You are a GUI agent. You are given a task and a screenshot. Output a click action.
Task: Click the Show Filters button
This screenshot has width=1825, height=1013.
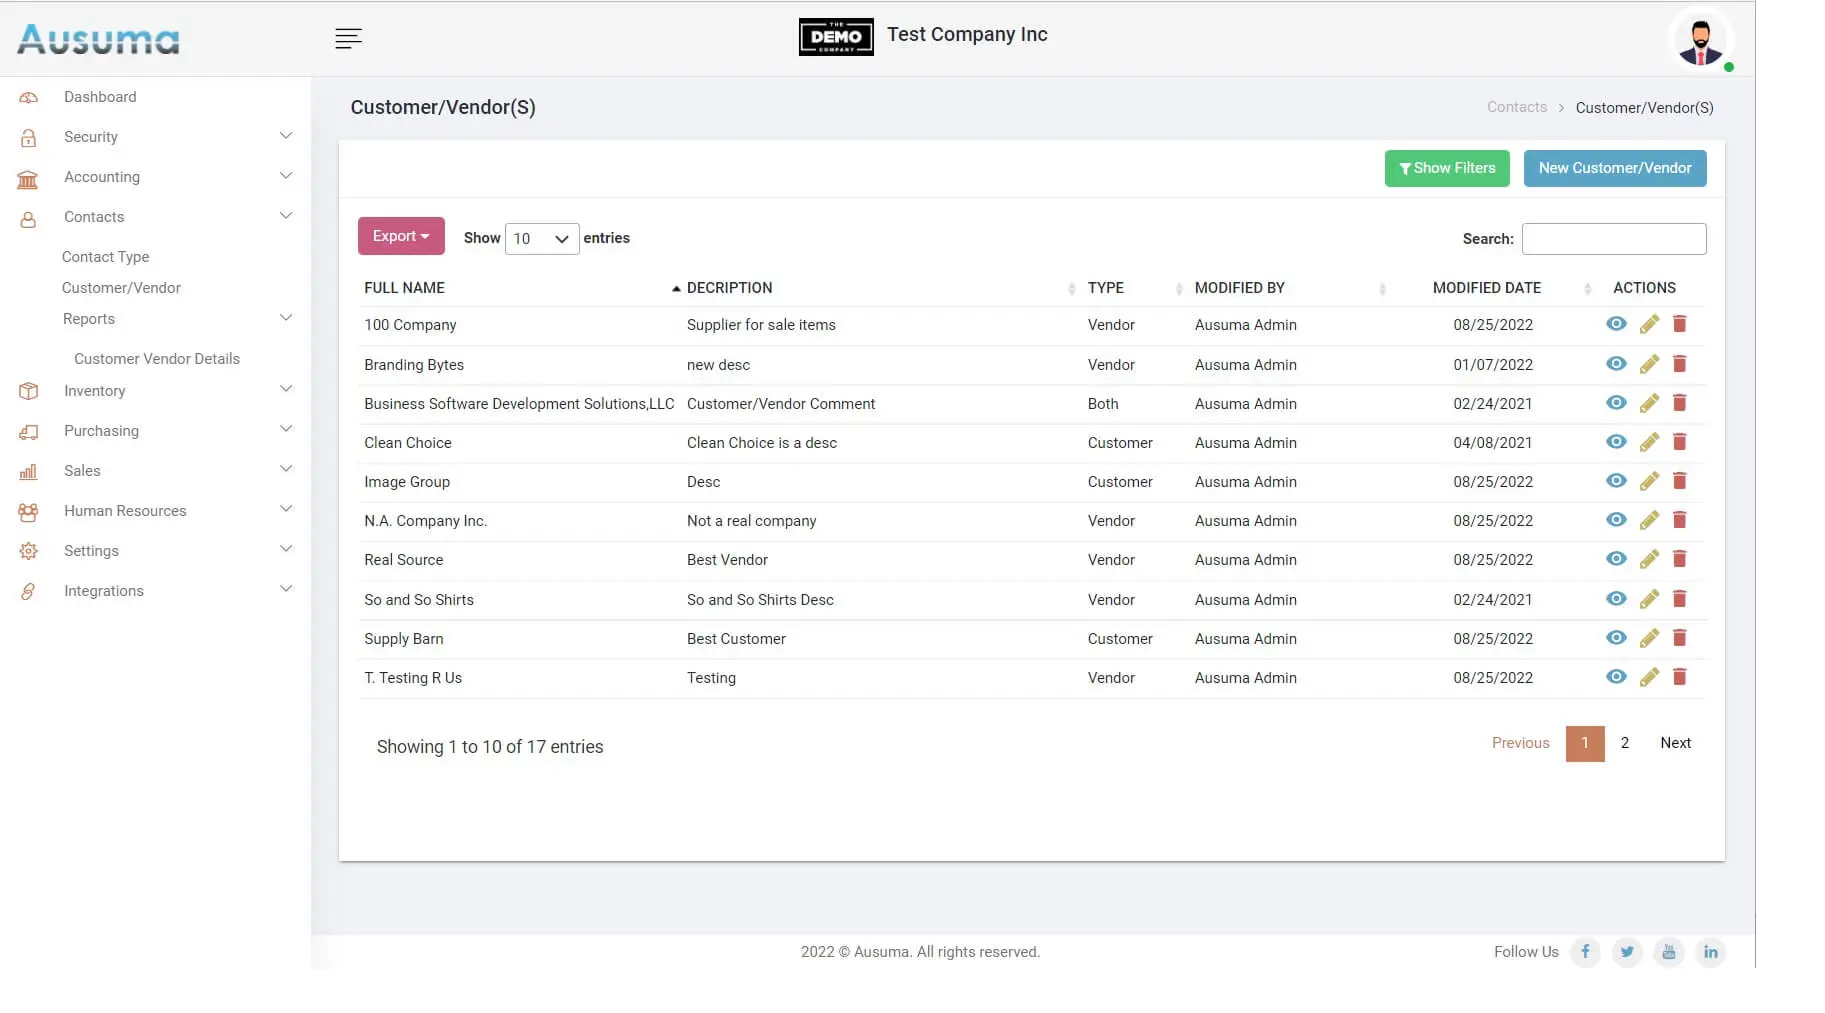click(x=1446, y=168)
